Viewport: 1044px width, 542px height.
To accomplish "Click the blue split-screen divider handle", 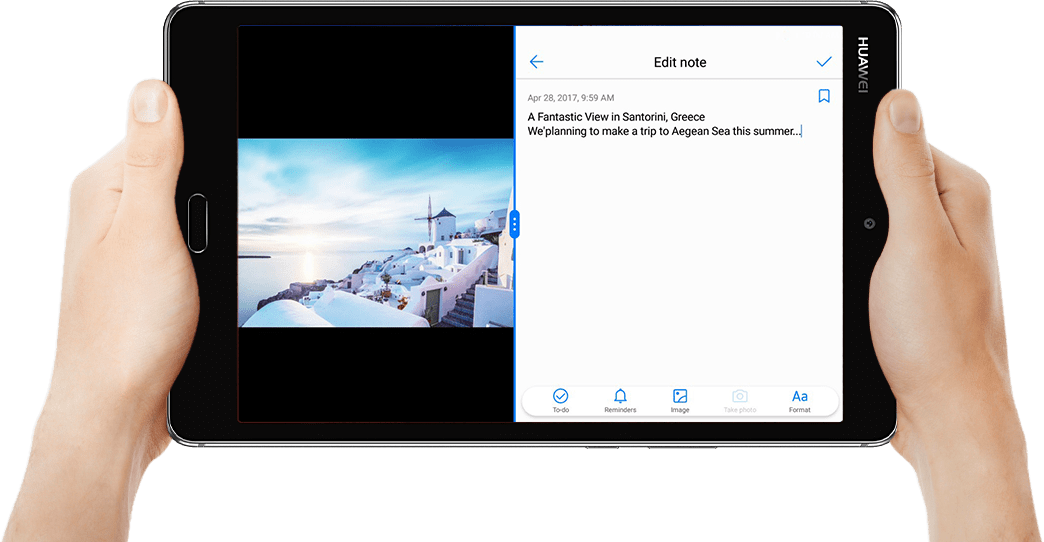I will tap(514, 224).
